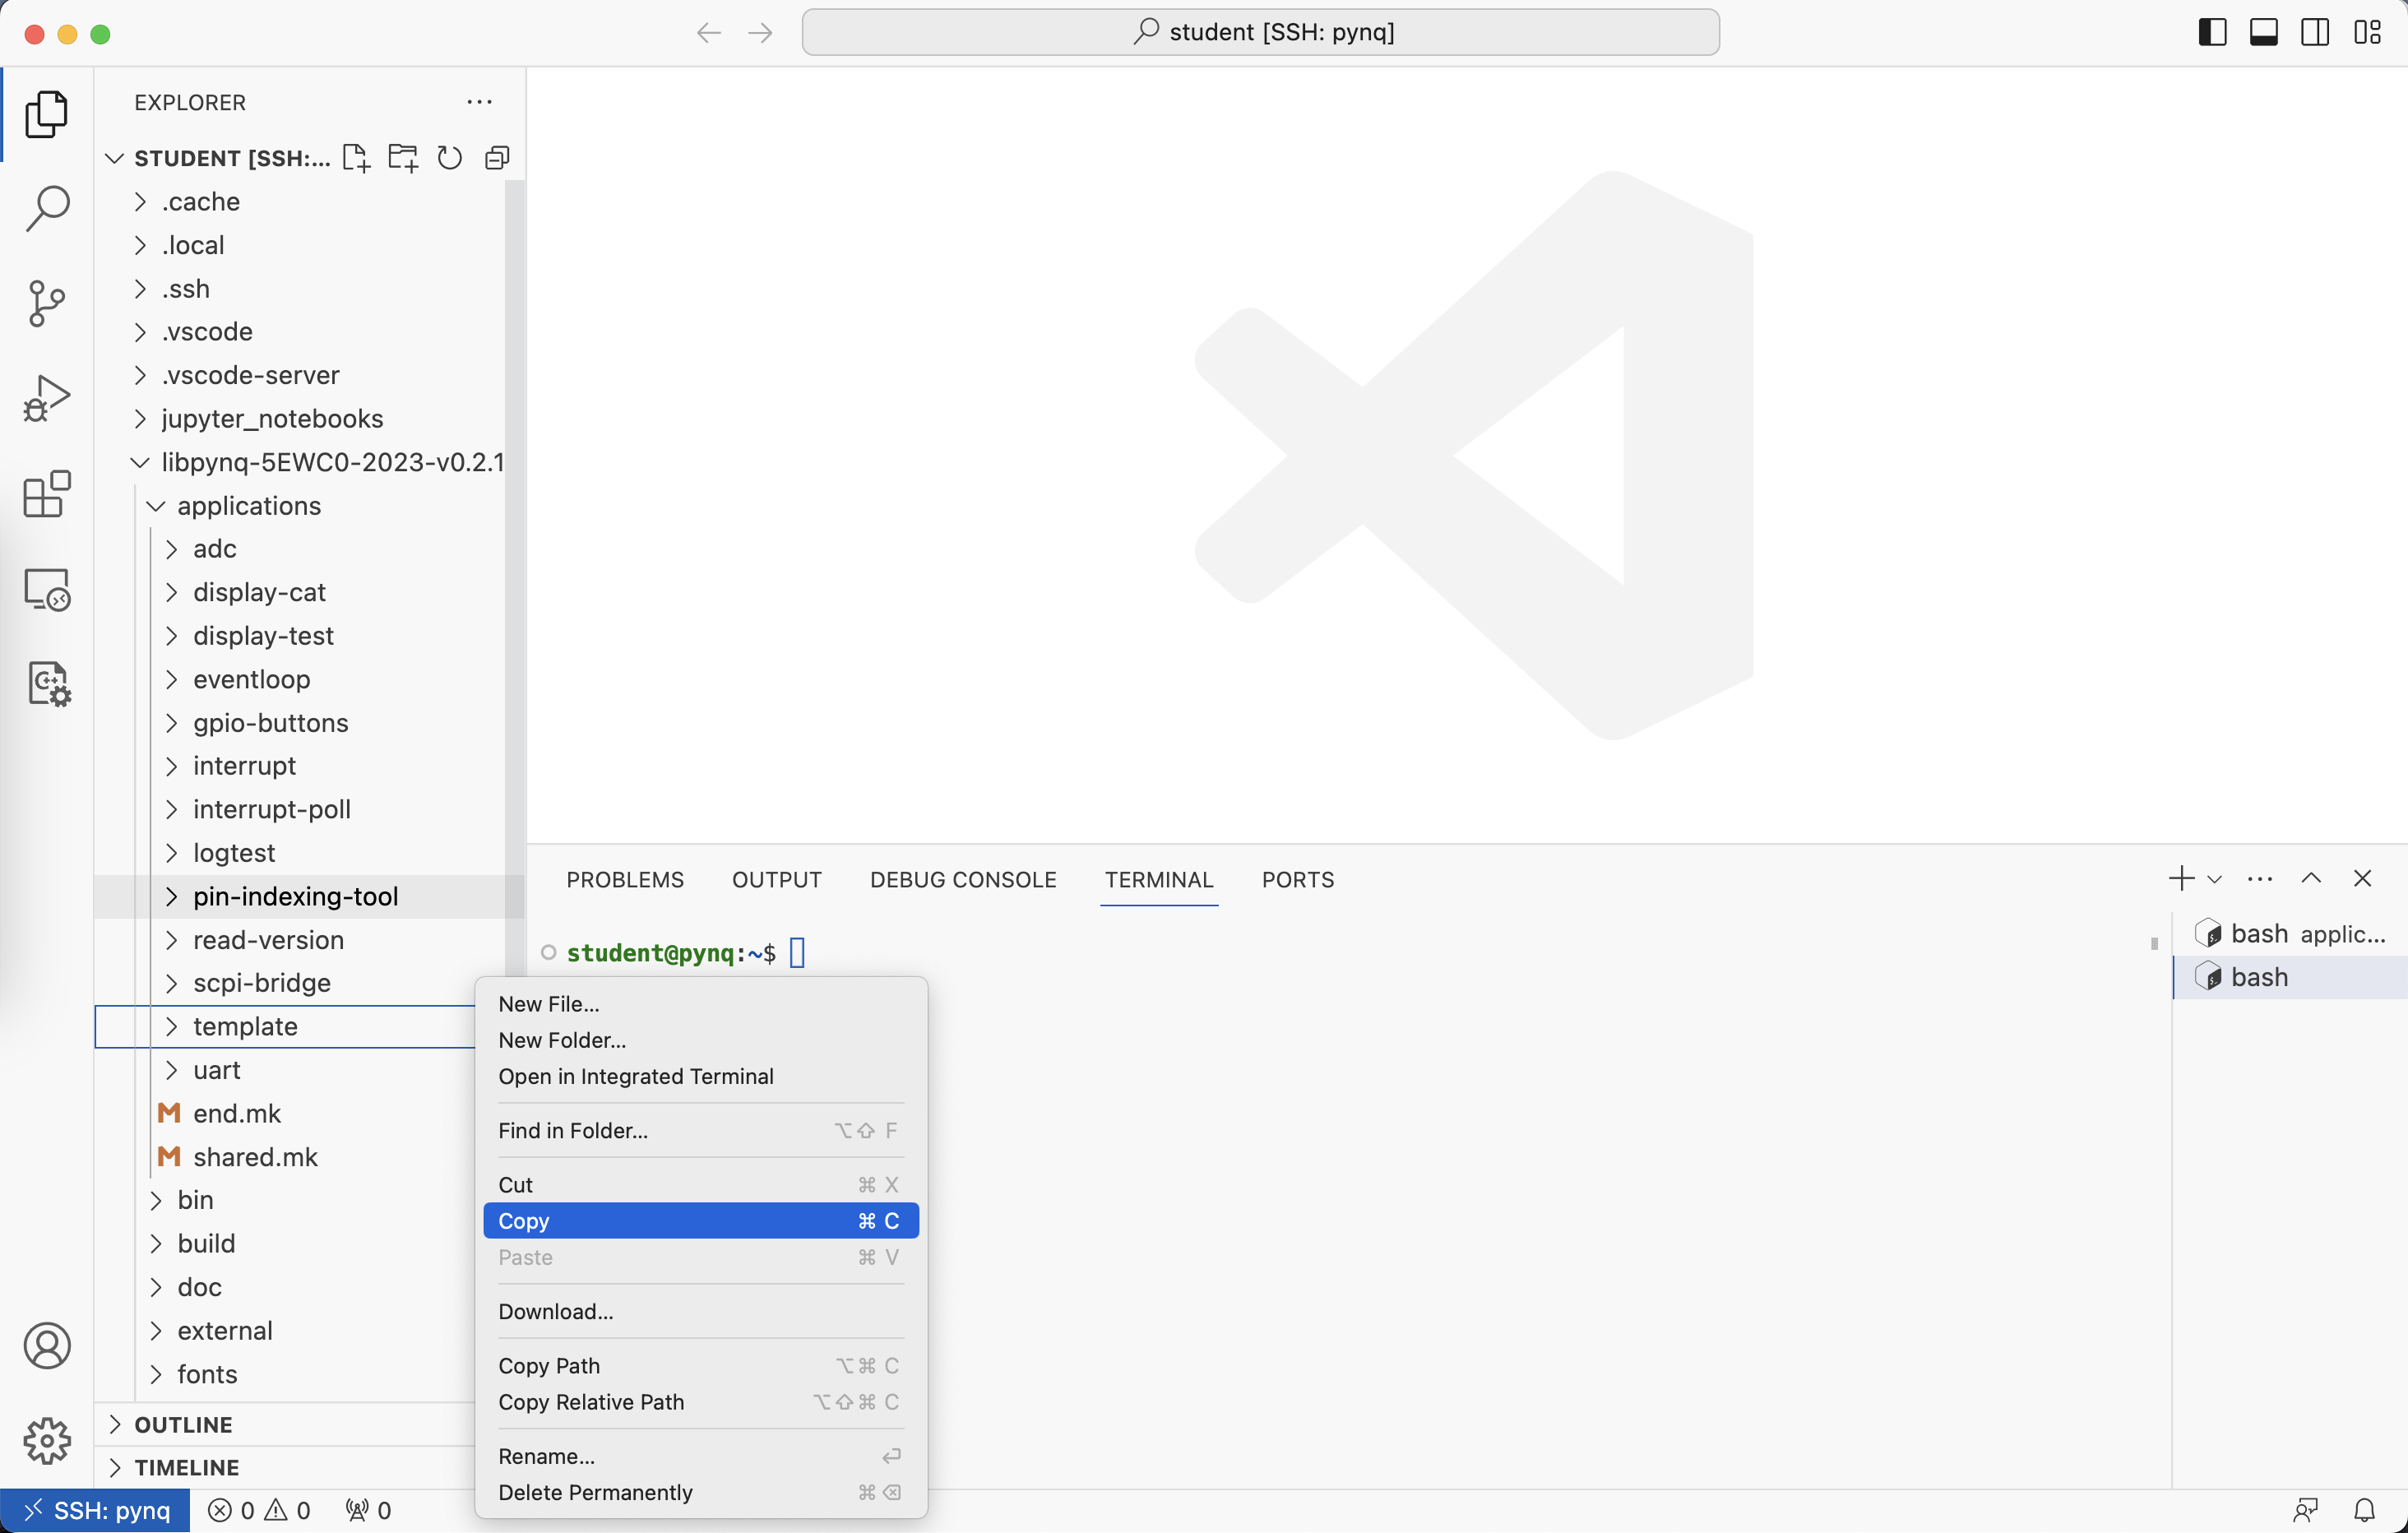Expand the template folder tree item

[x=170, y=1026]
